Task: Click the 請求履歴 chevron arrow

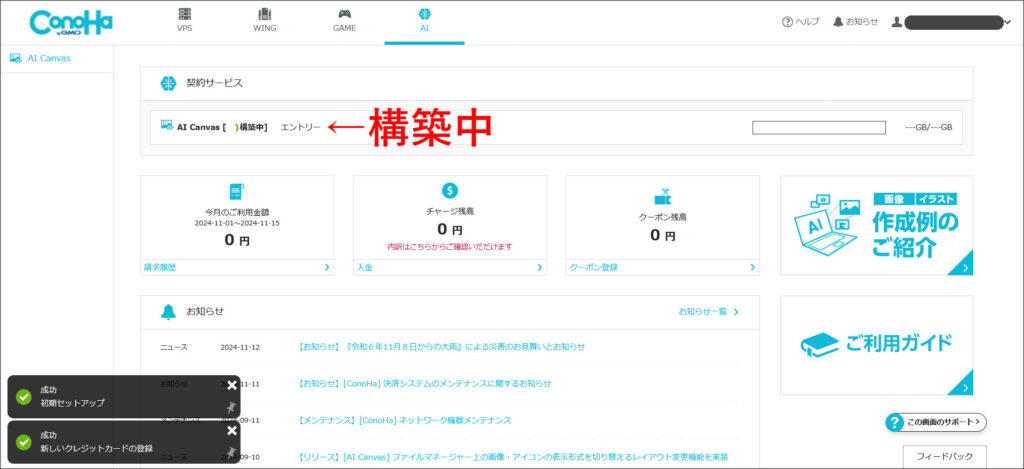Action: click(327, 267)
